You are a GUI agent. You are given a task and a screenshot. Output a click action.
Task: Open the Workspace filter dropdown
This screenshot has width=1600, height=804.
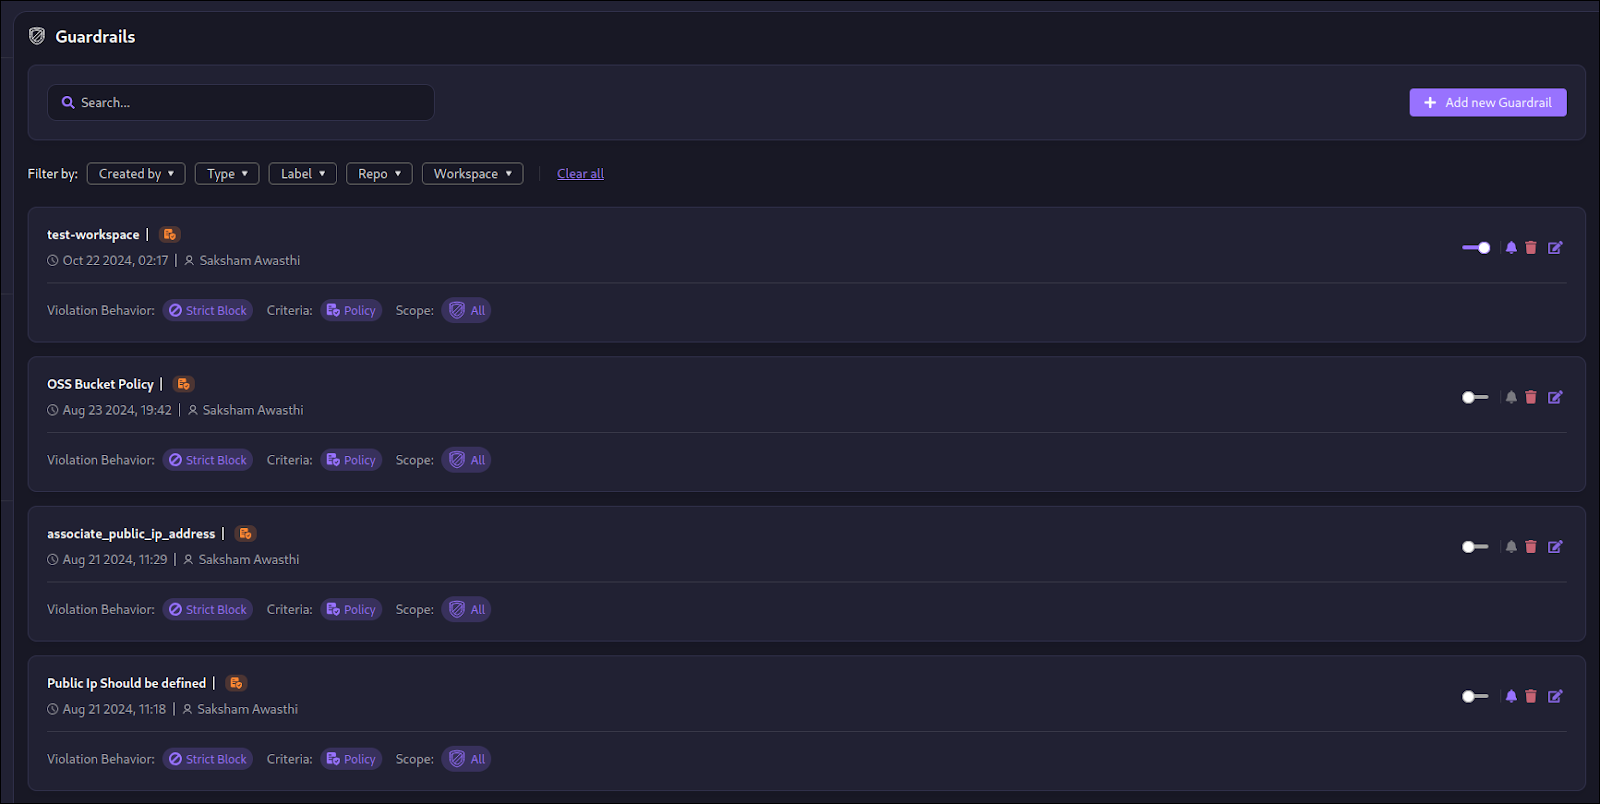click(x=472, y=174)
